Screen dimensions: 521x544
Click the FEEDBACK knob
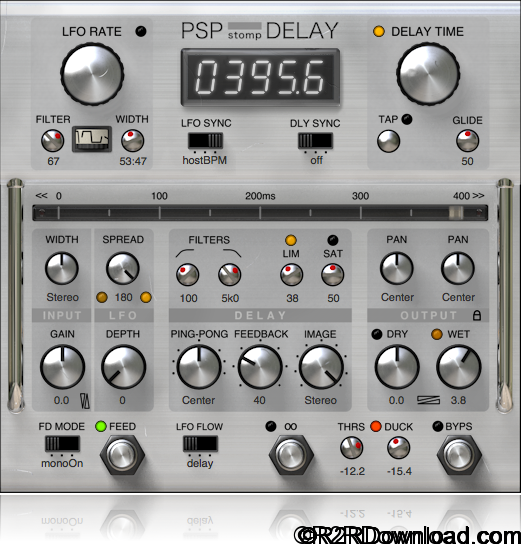(x=260, y=367)
